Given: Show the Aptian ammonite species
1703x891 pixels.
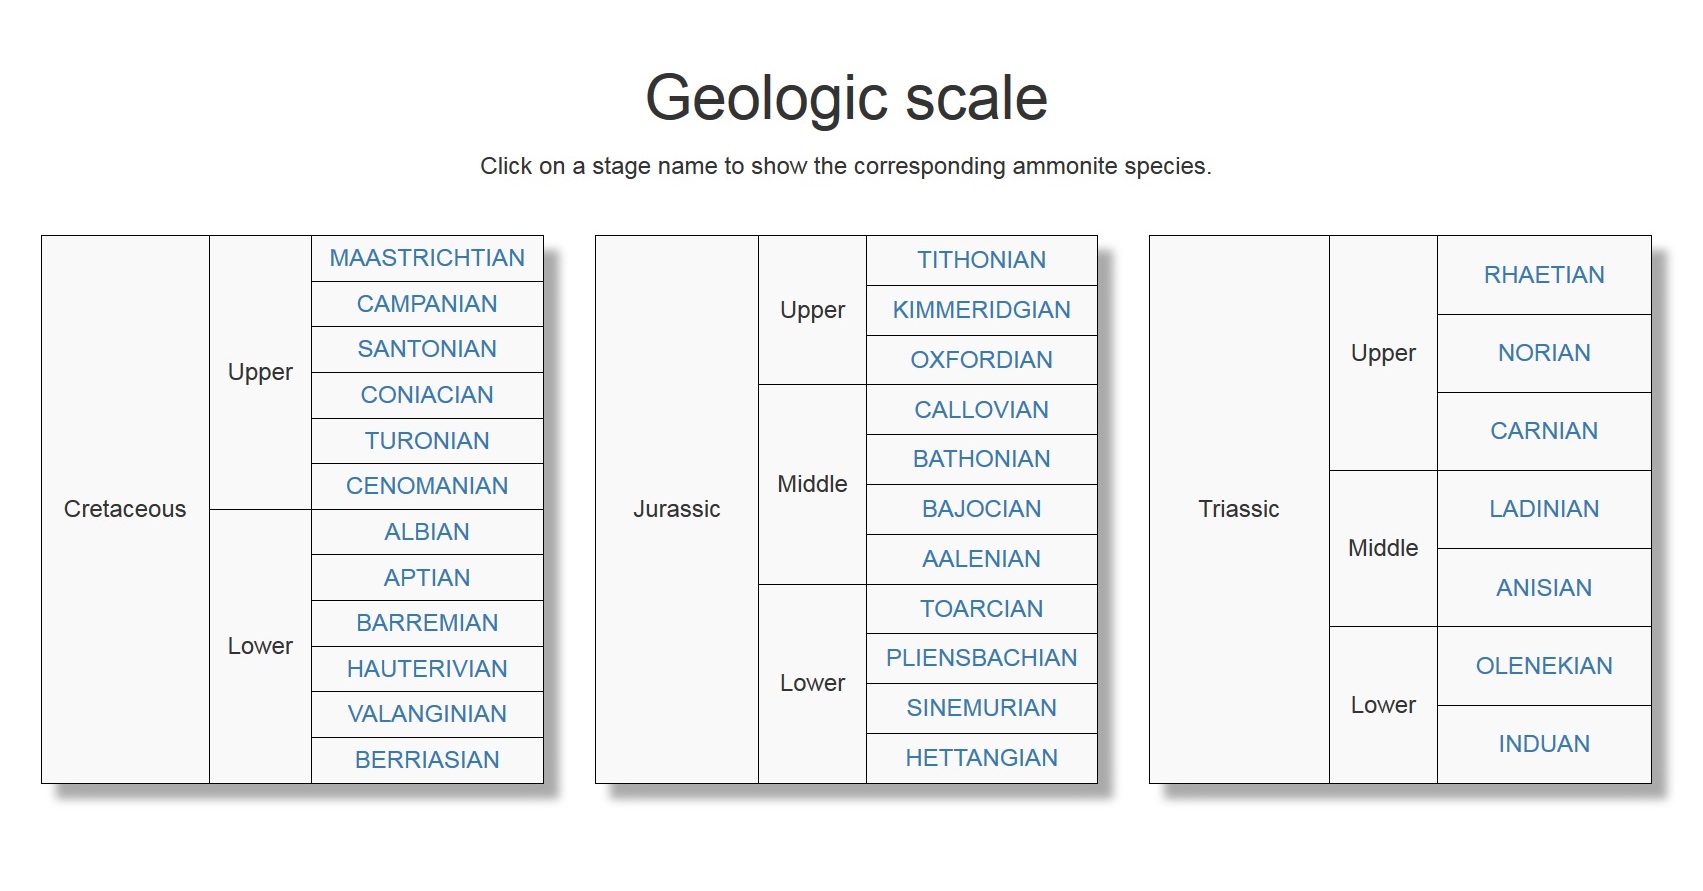Looking at the screenshot, I should click(427, 577).
